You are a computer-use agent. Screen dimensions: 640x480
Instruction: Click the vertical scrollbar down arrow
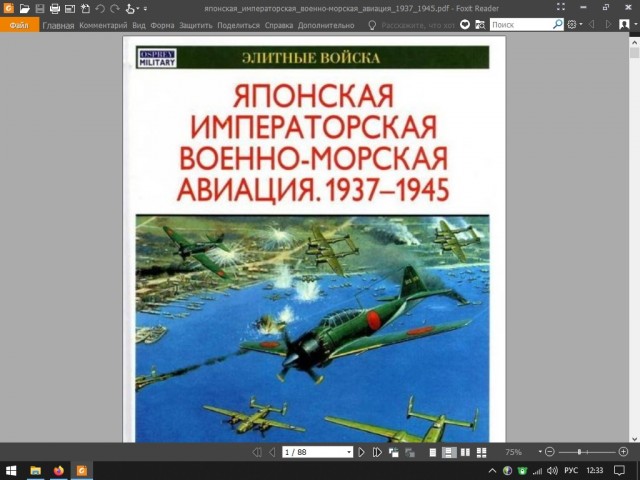click(x=635, y=439)
